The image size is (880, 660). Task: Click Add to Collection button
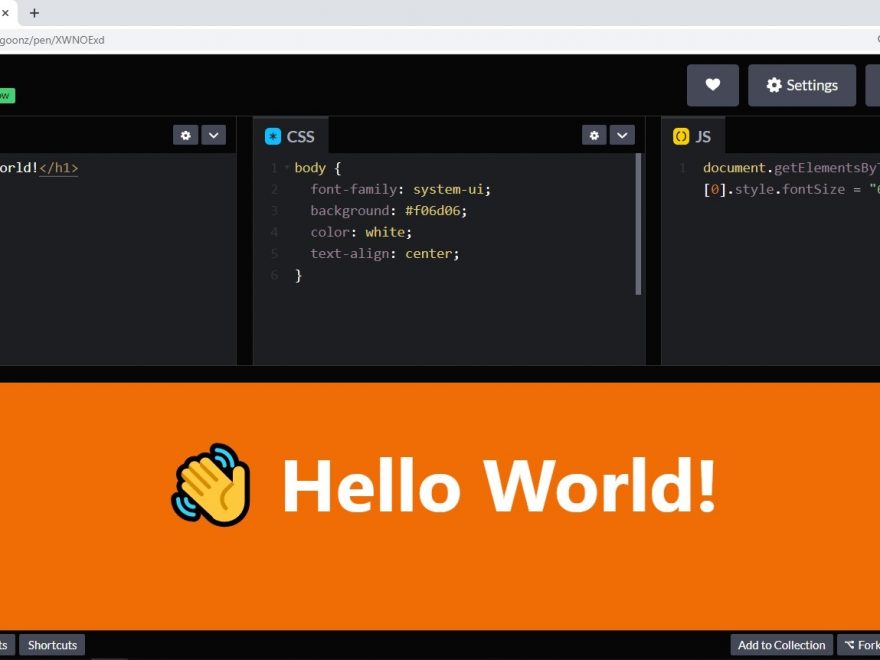(x=781, y=645)
